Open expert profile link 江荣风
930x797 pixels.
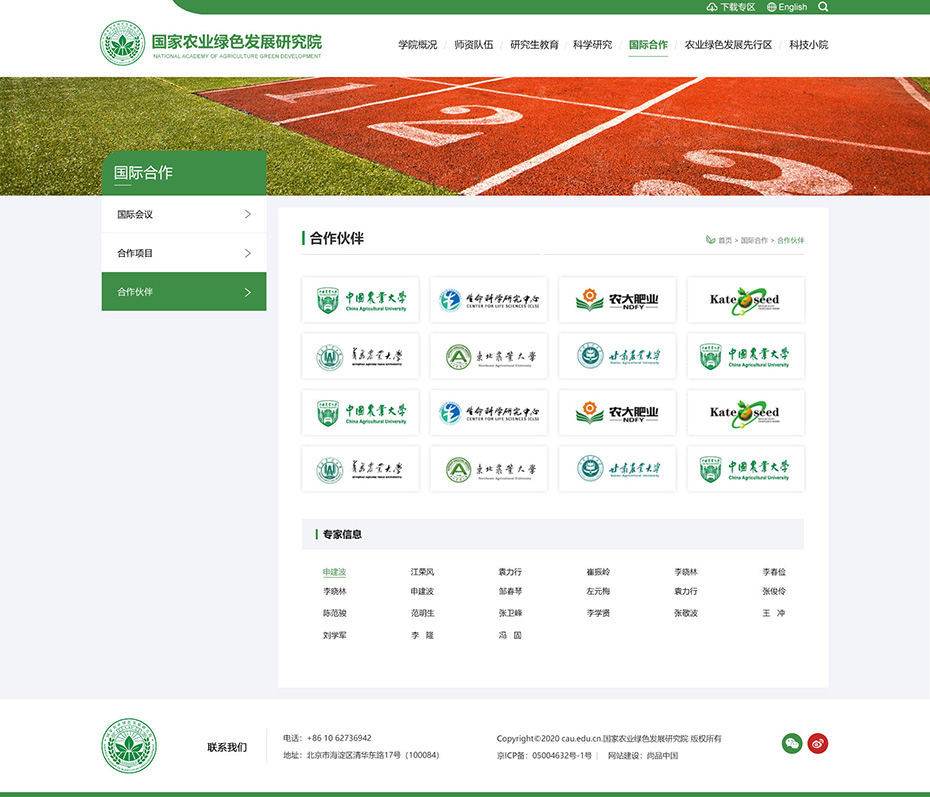pos(422,572)
